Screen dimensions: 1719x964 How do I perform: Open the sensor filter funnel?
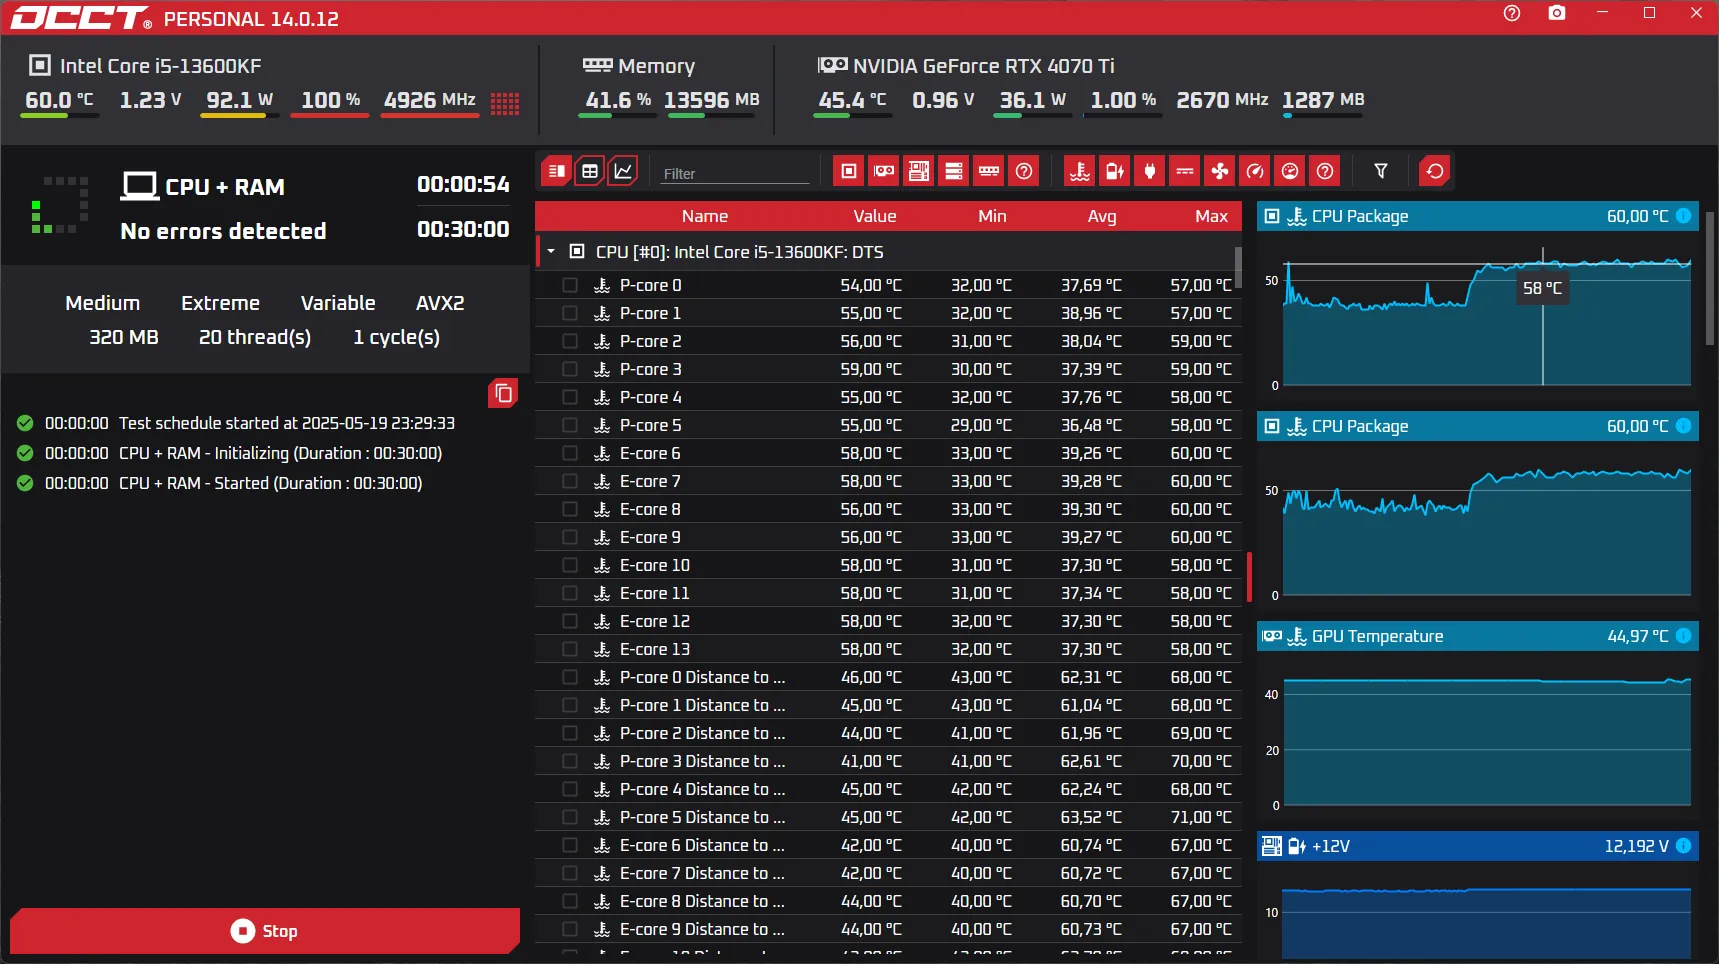1381,171
